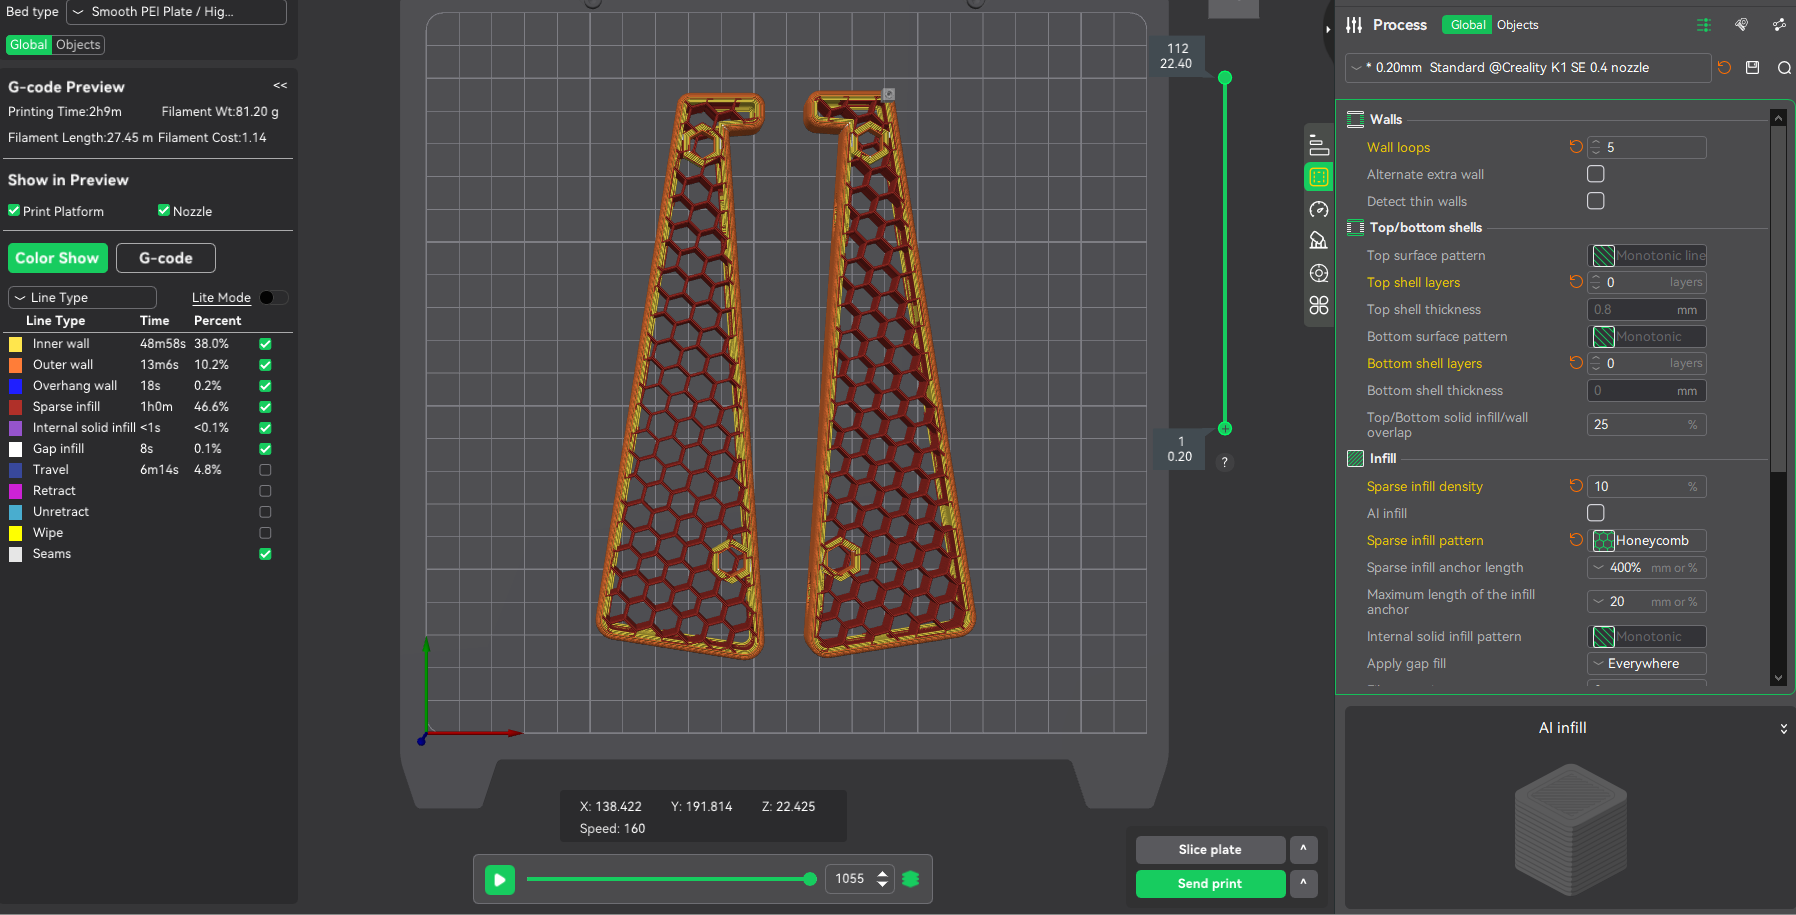Reset Sparse infill pattern value
The image size is (1796, 915).
(x=1576, y=540)
